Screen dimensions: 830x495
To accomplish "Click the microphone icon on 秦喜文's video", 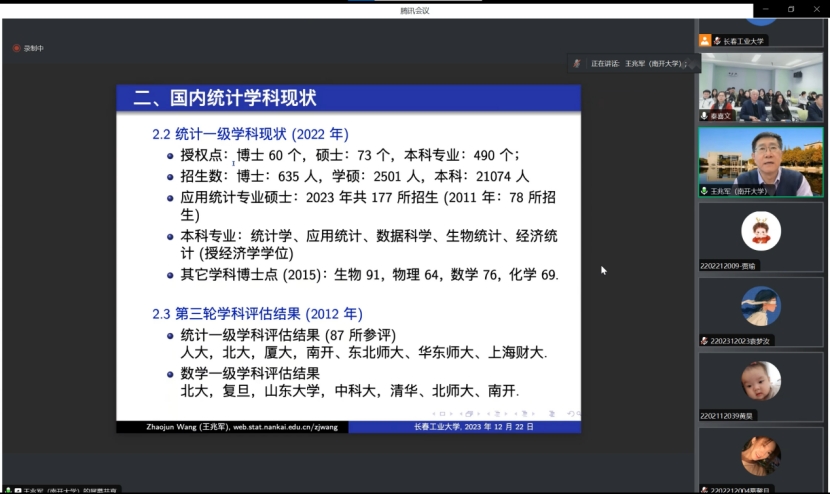I will click(x=705, y=116).
